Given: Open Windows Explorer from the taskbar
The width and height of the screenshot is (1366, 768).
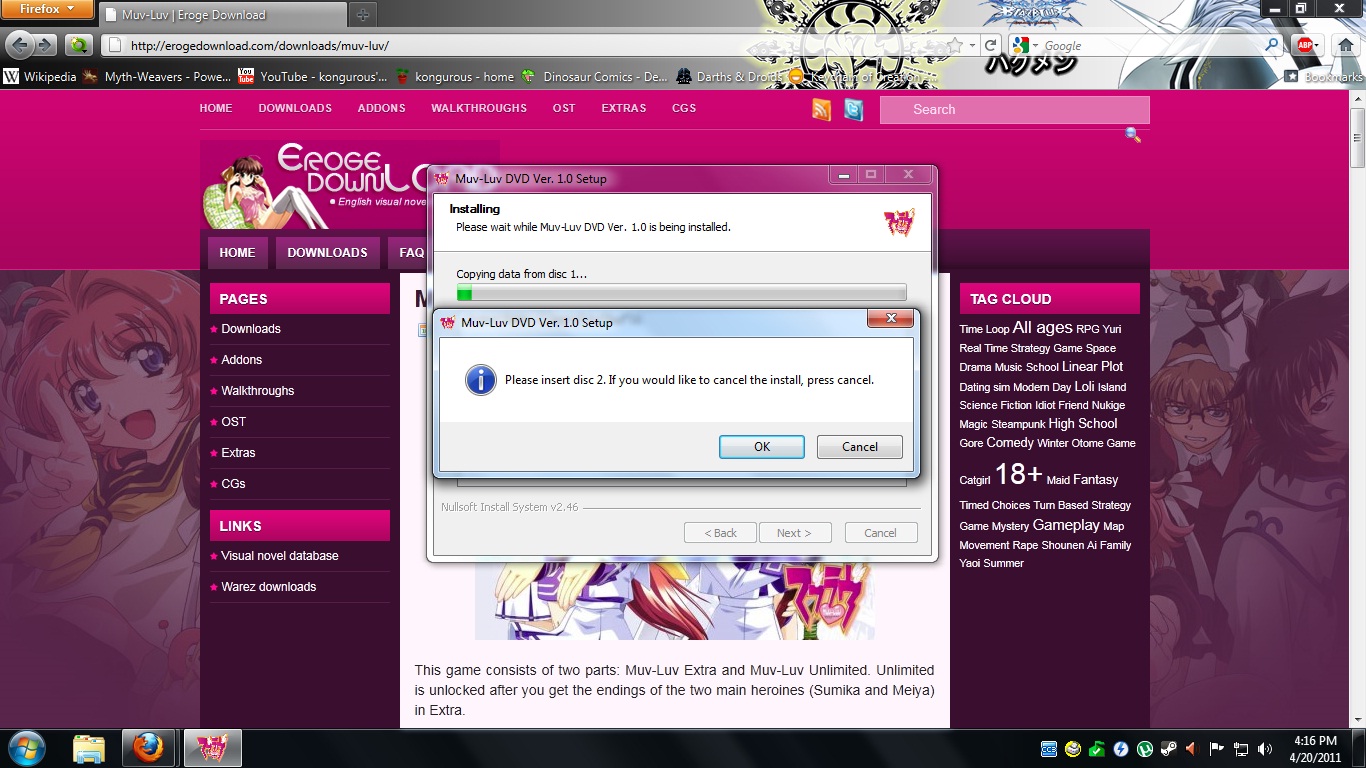Looking at the screenshot, I should [89, 748].
